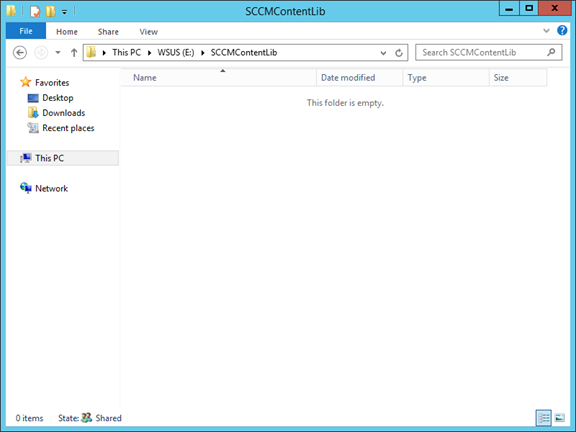This screenshot has height=432, width=576.
Task: Click the folder system icon in title bar
Action: point(11,11)
